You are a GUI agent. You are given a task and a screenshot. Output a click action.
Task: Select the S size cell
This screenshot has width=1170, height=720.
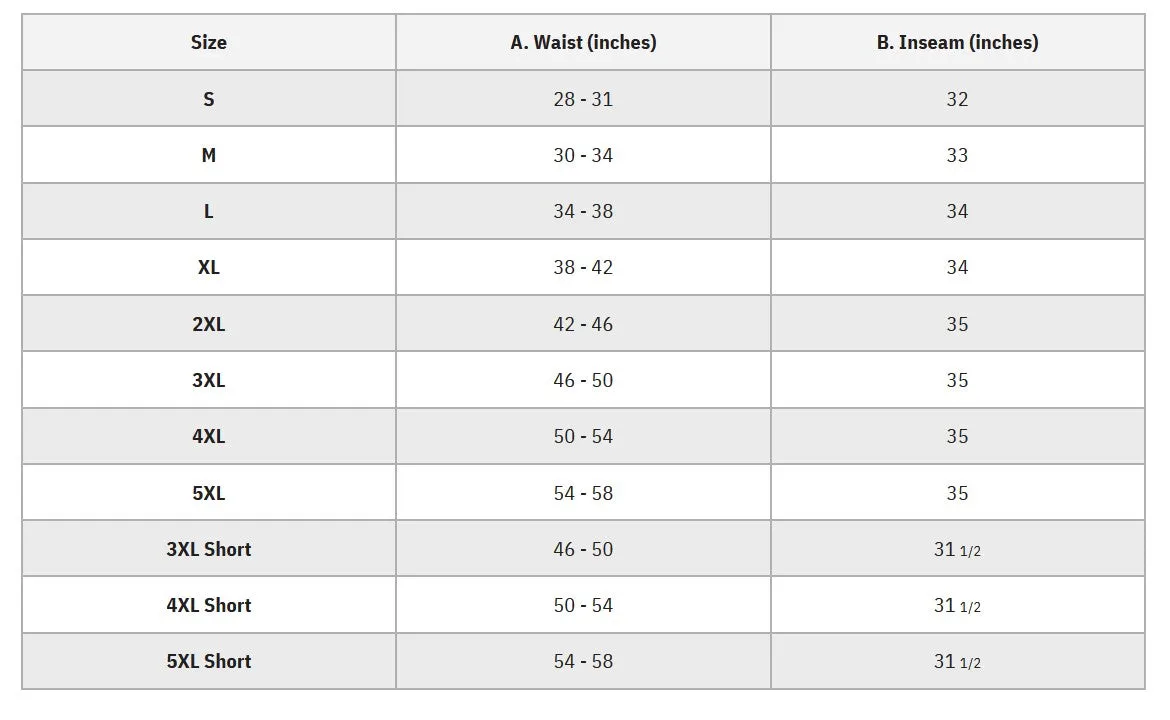209,98
